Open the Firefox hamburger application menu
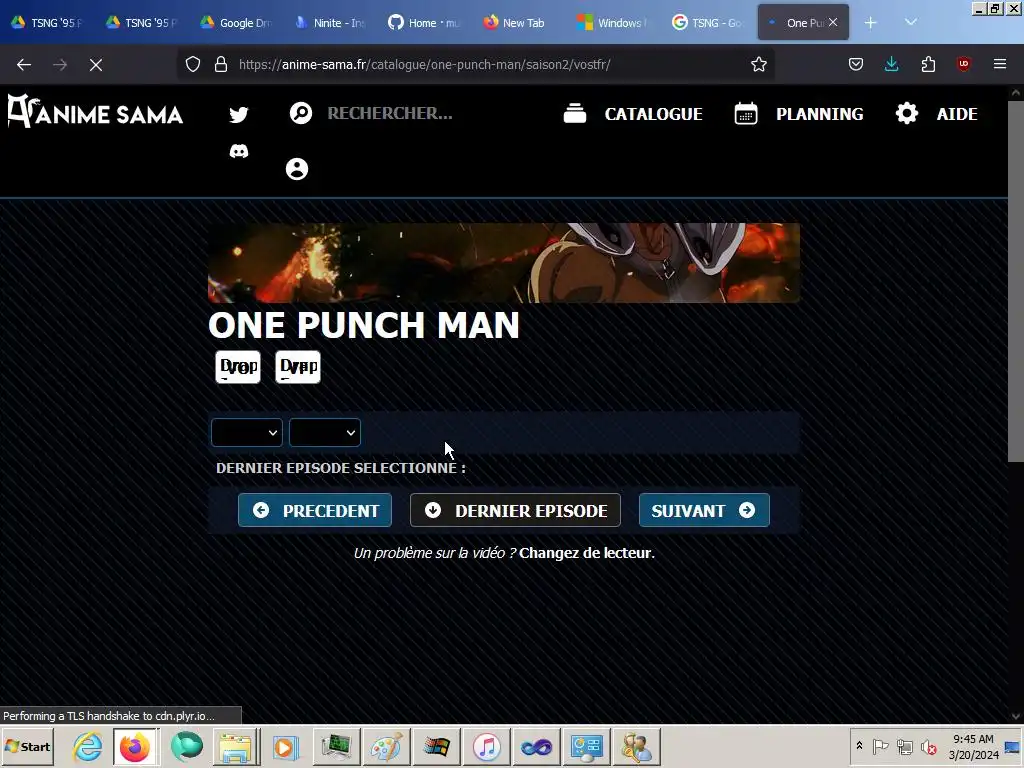This screenshot has height=768, width=1024. pos(1000,64)
